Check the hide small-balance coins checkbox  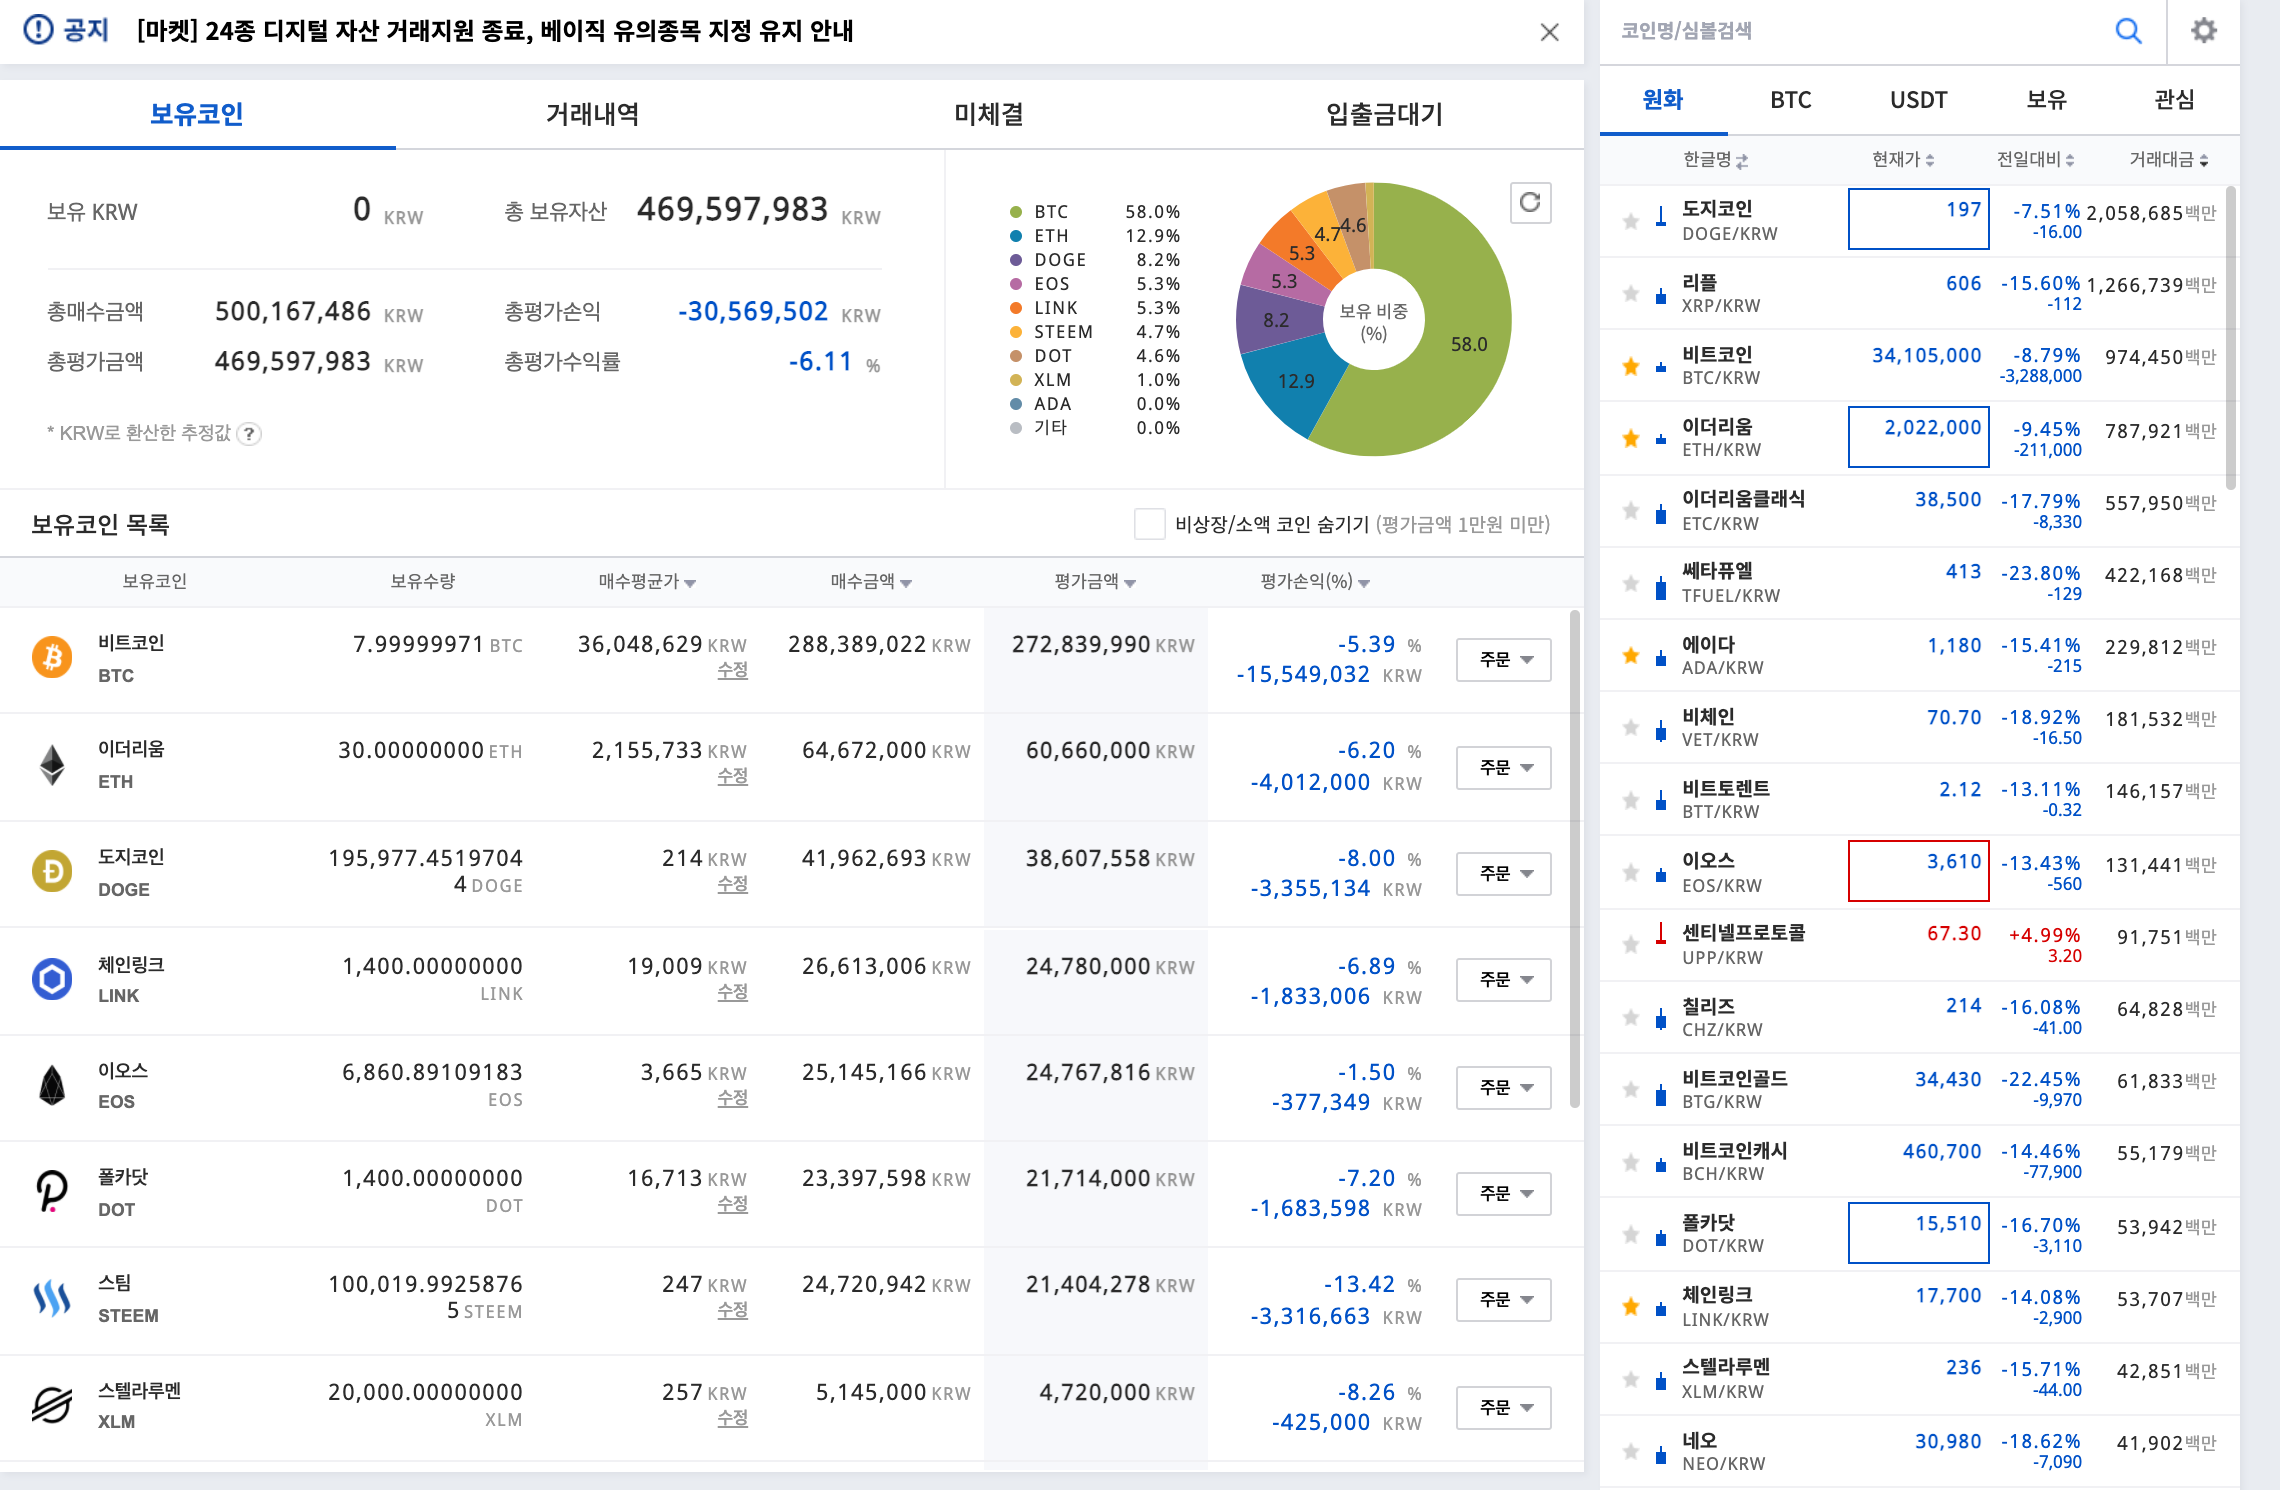pyautogui.click(x=1149, y=524)
